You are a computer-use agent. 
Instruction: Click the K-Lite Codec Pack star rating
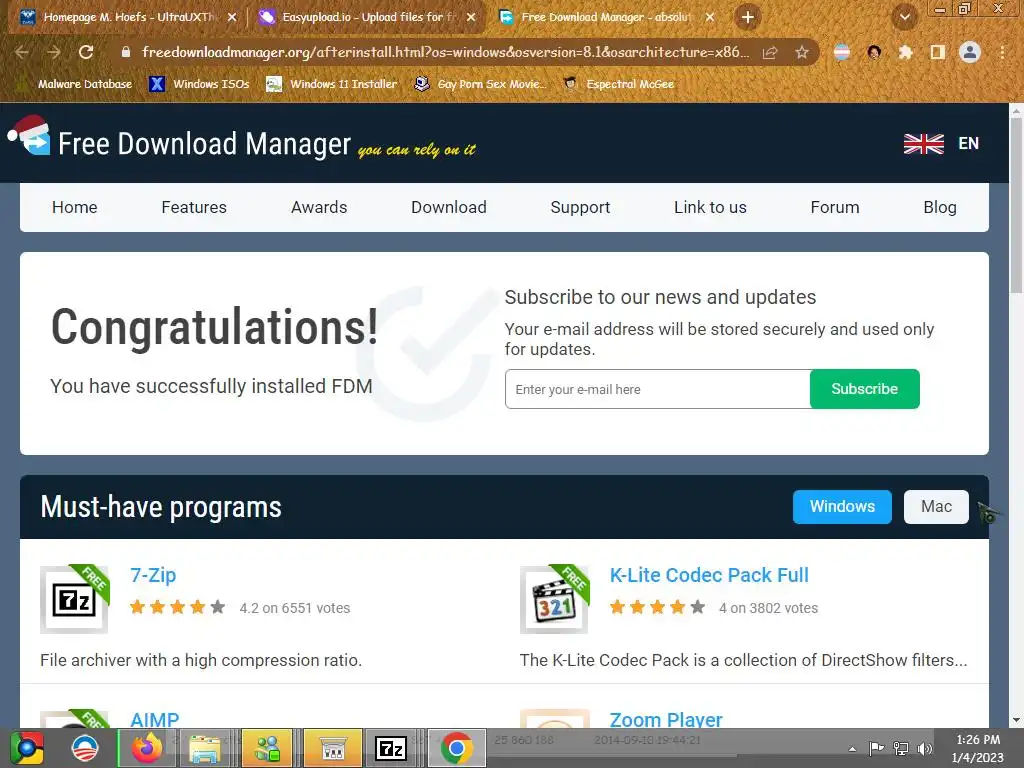658,608
